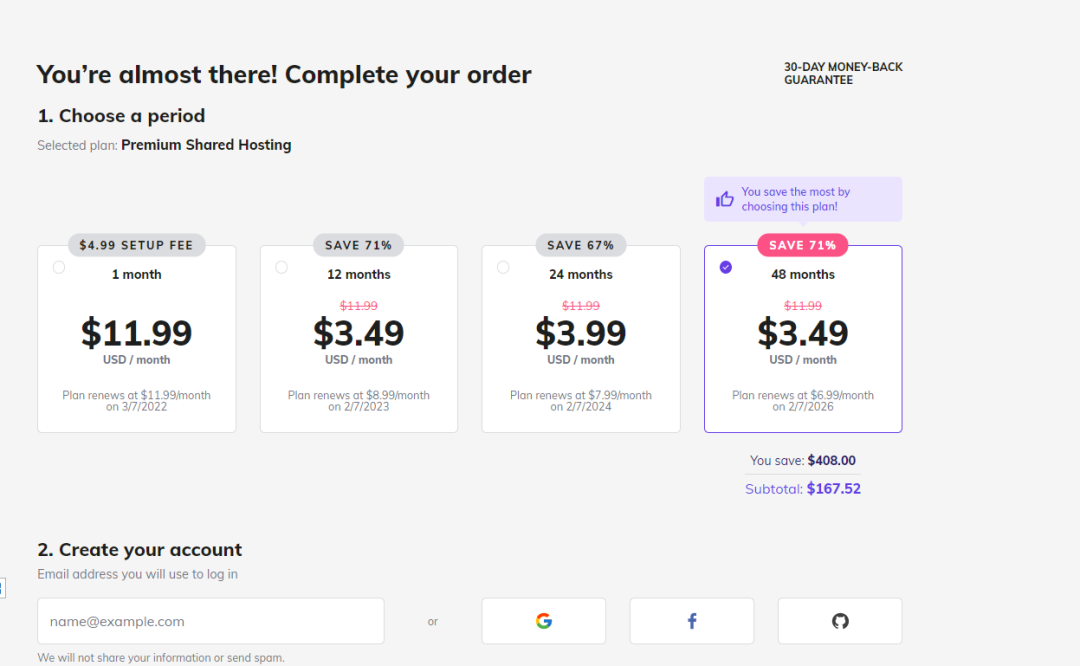Click the thumbs-up savings icon
This screenshot has height=666, width=1080.
click(725, 199)
